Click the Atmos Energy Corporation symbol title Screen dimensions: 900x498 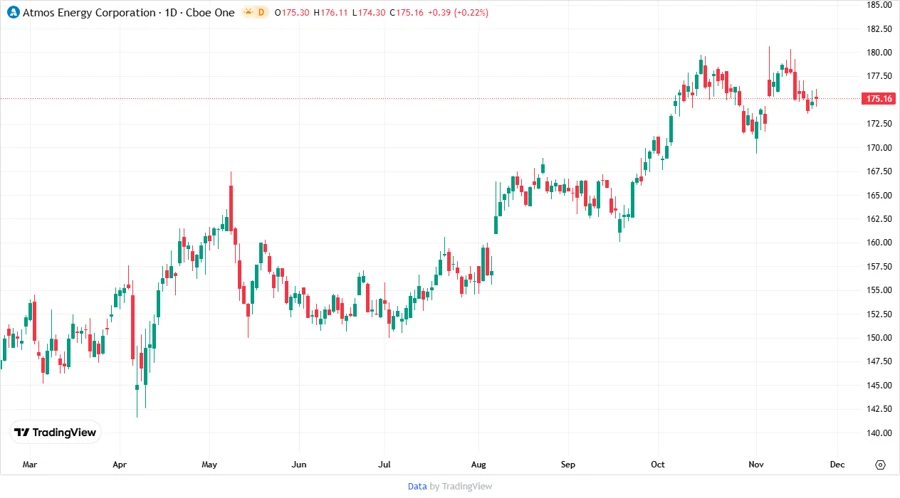click(89, 13)
